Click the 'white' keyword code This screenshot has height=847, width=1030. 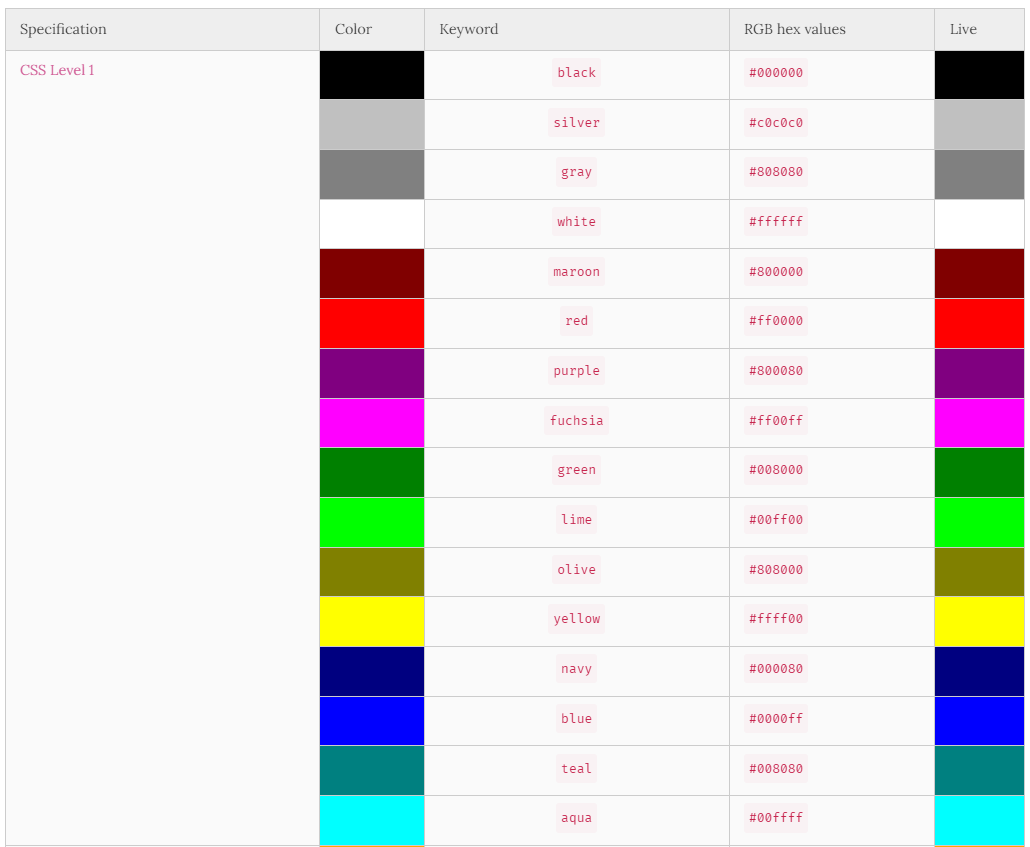(x=576, y=221)
